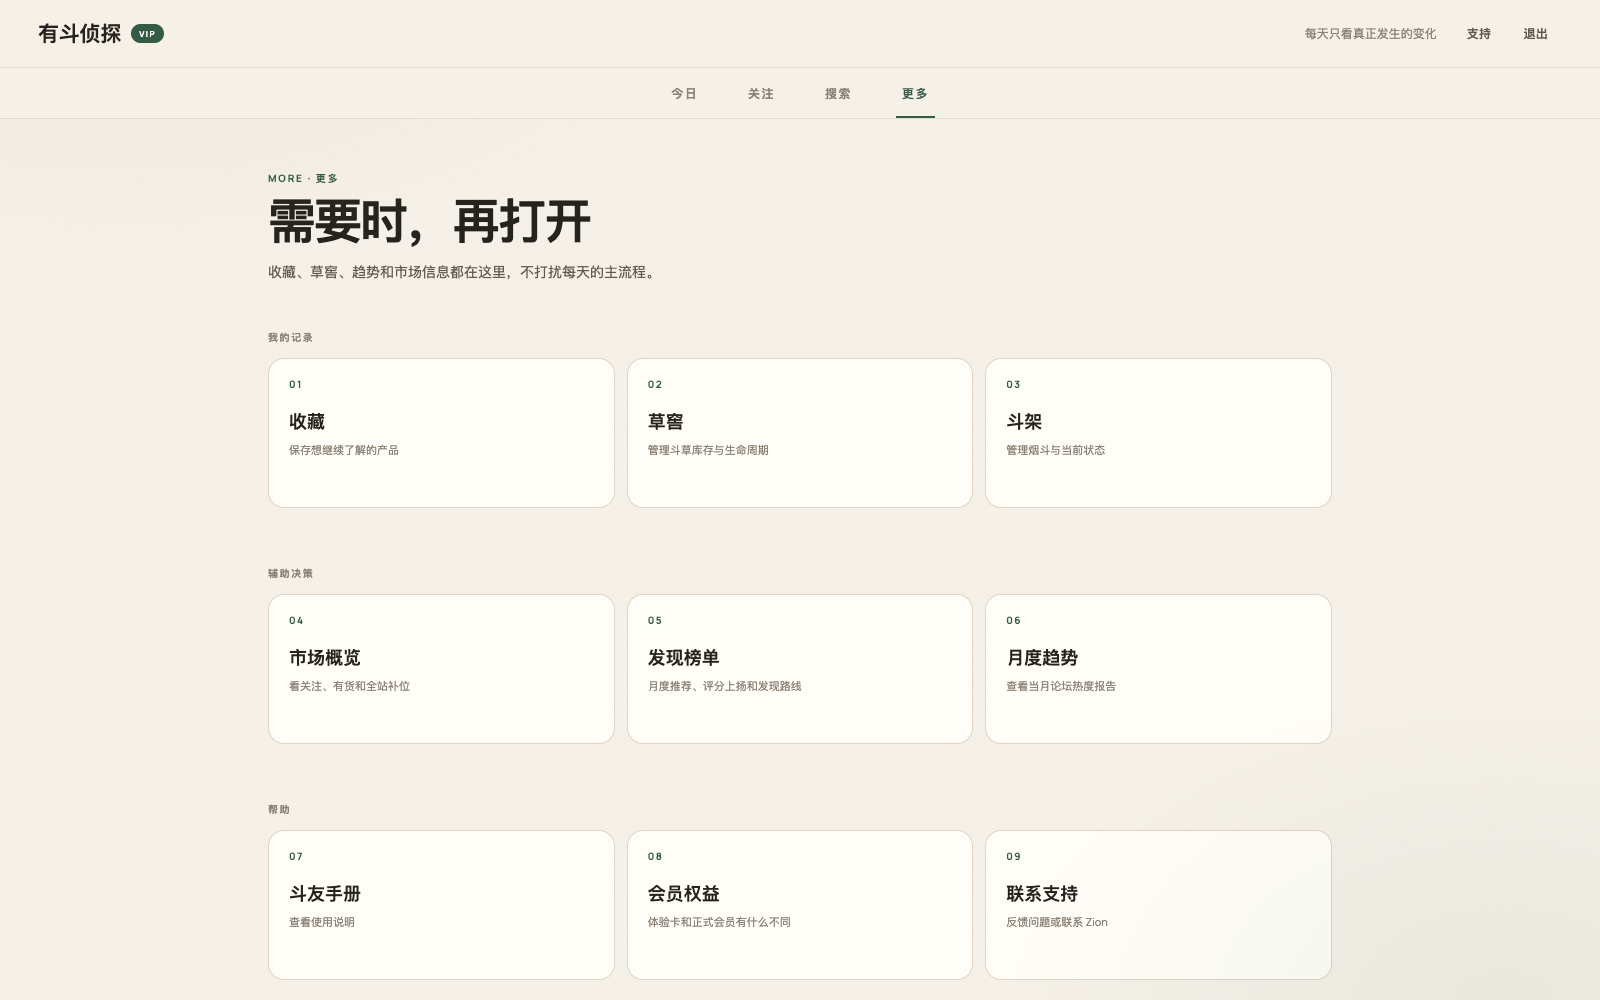Click the MORE · 更多 eyebrow label
Viewport: 1600px width, 1000px height.
pos(303,179)
